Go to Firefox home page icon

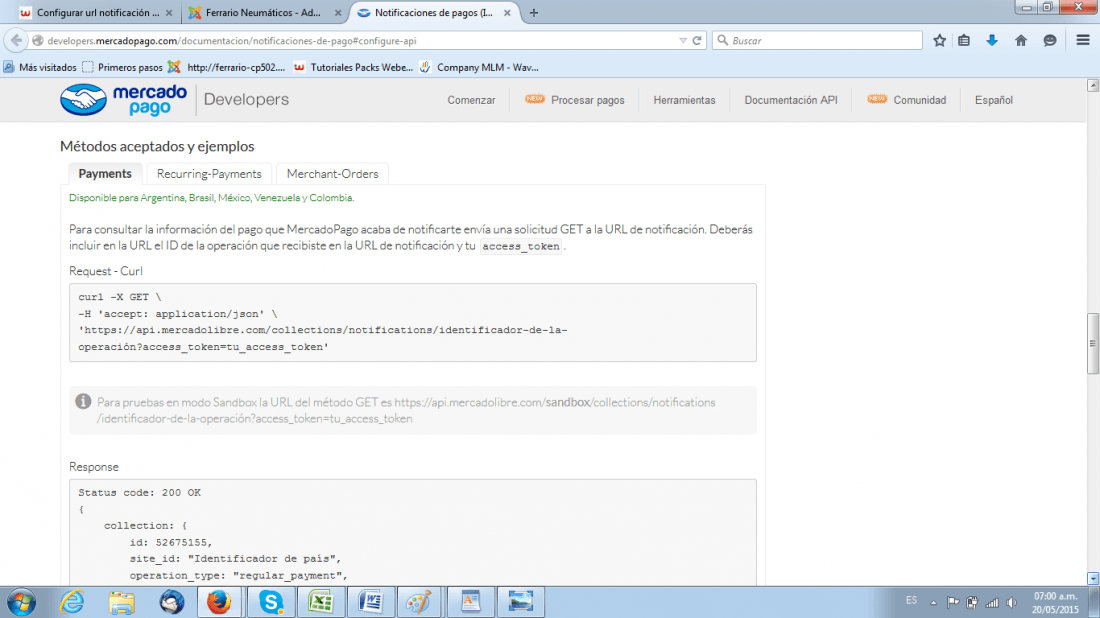pyautogui.click(x=1021, y=41)
